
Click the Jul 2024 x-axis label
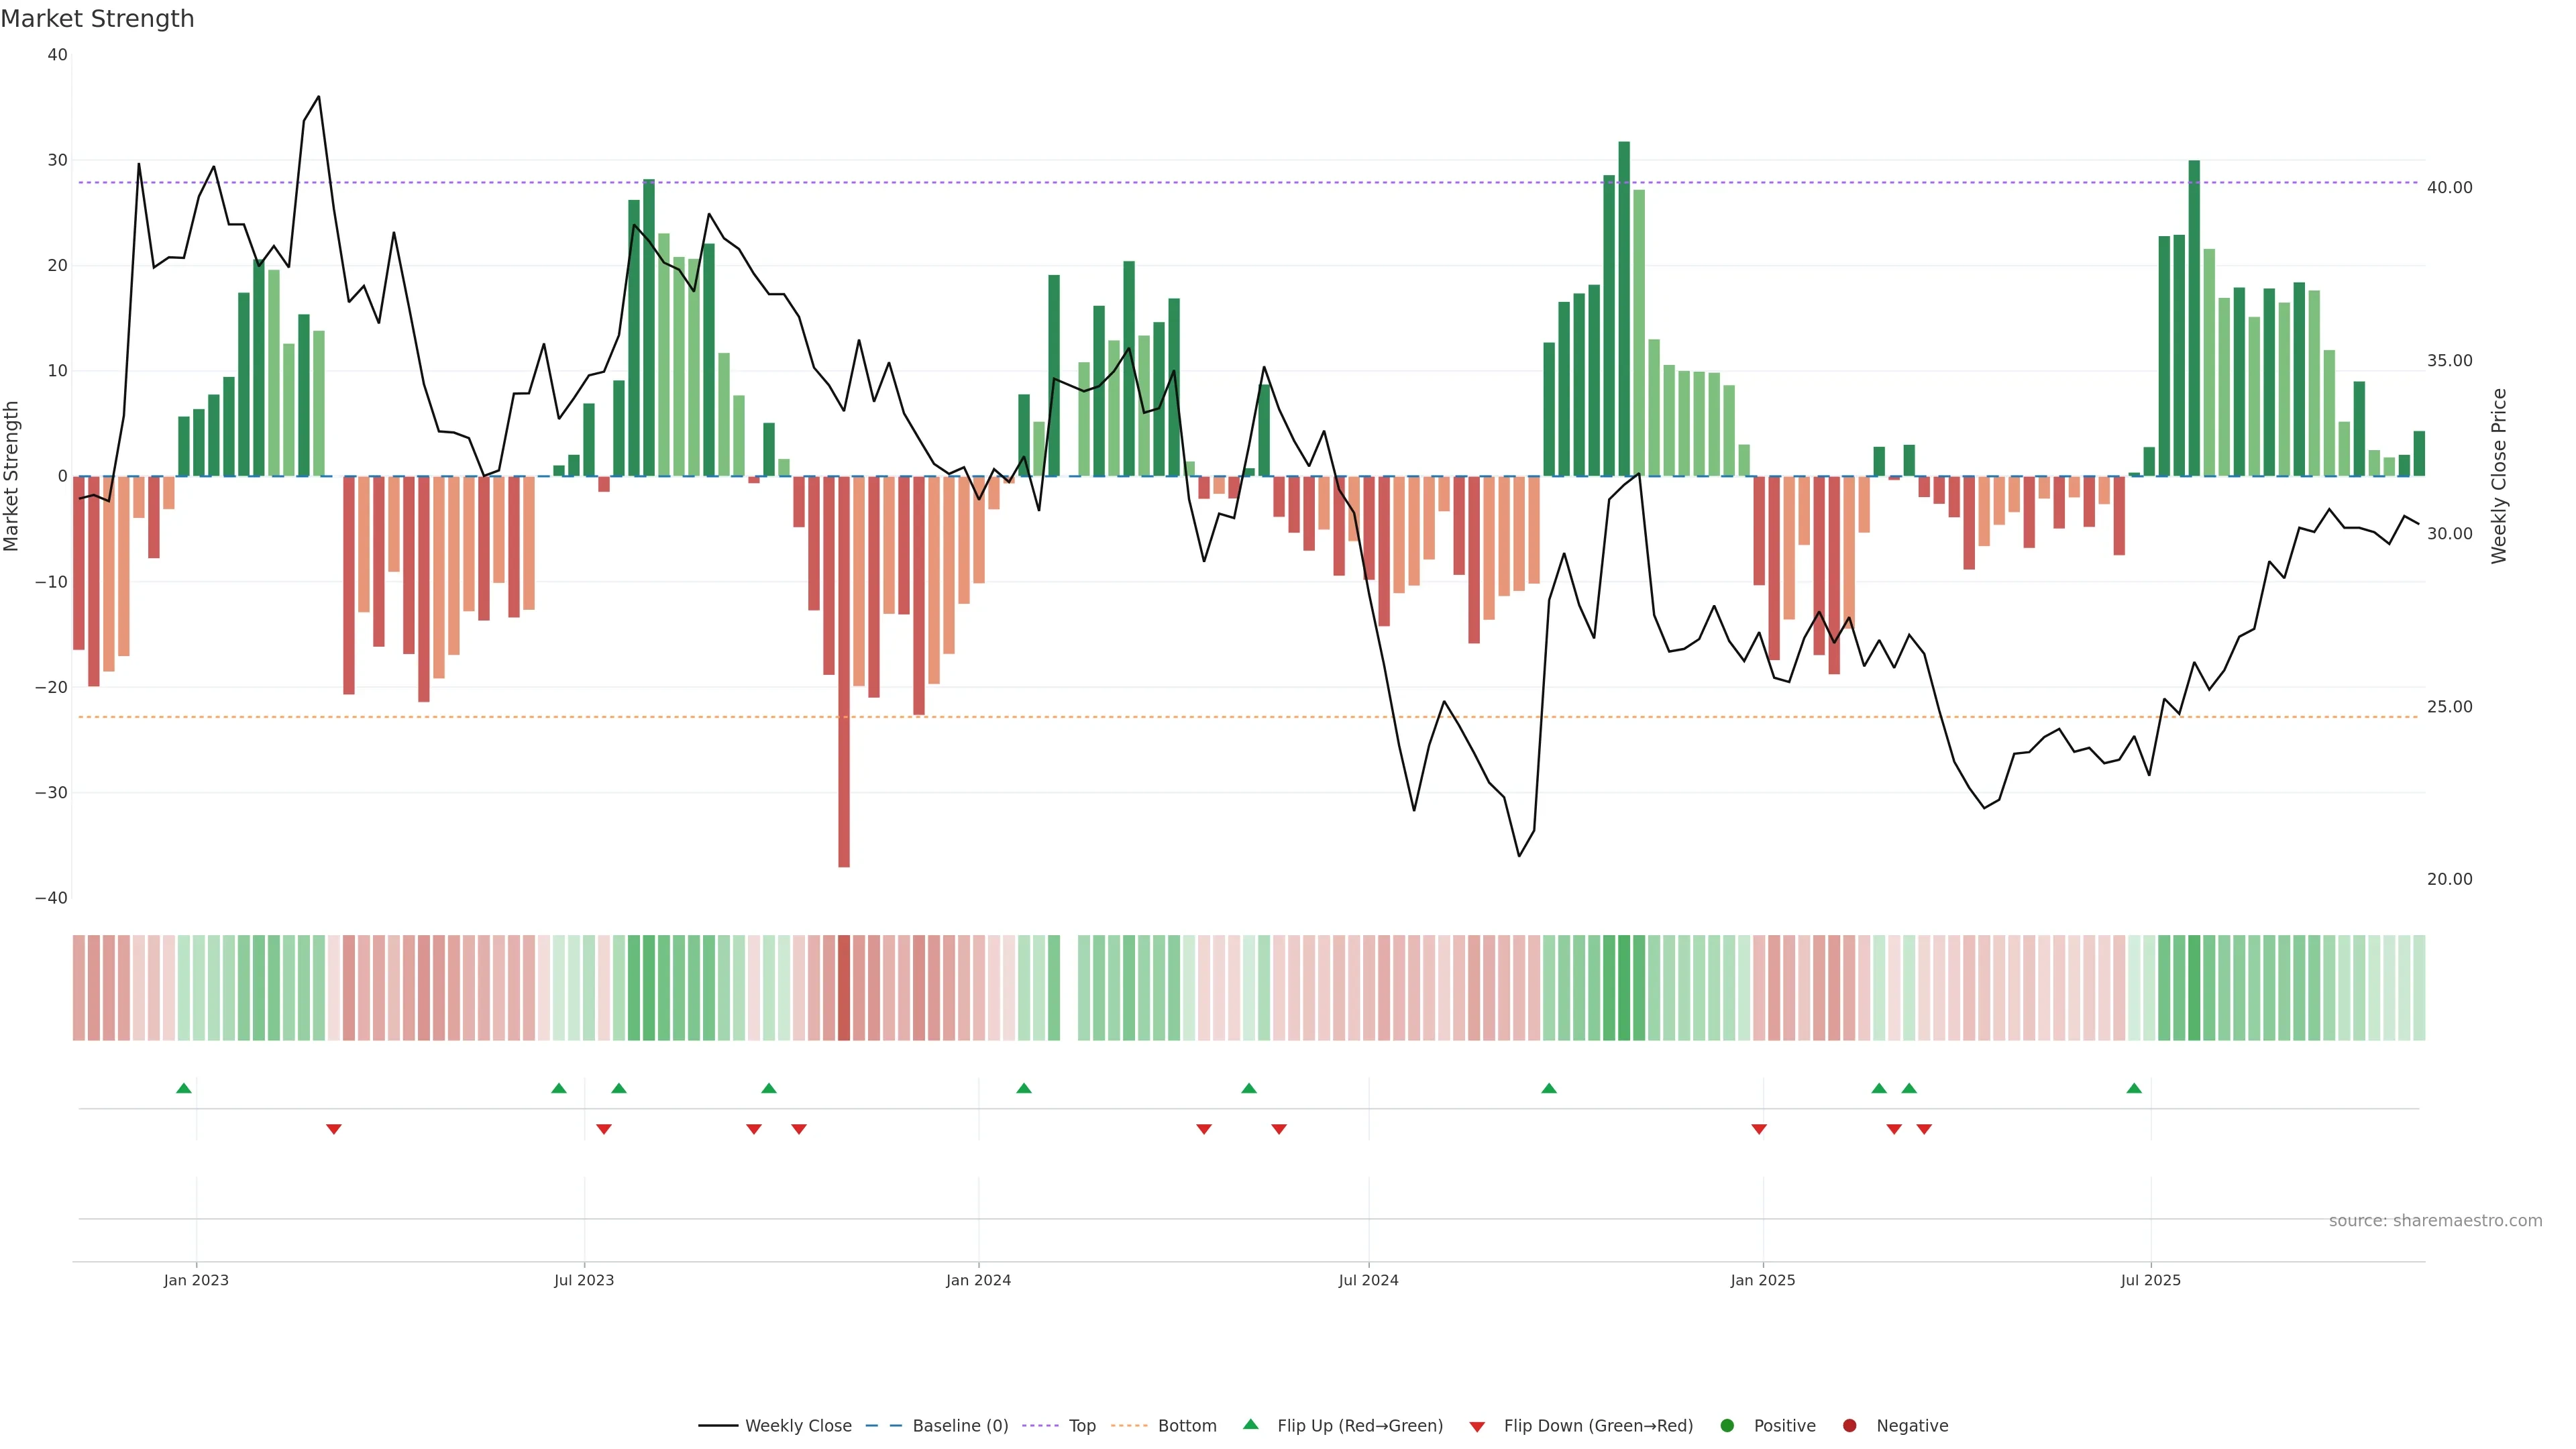pos(1368,1280)
